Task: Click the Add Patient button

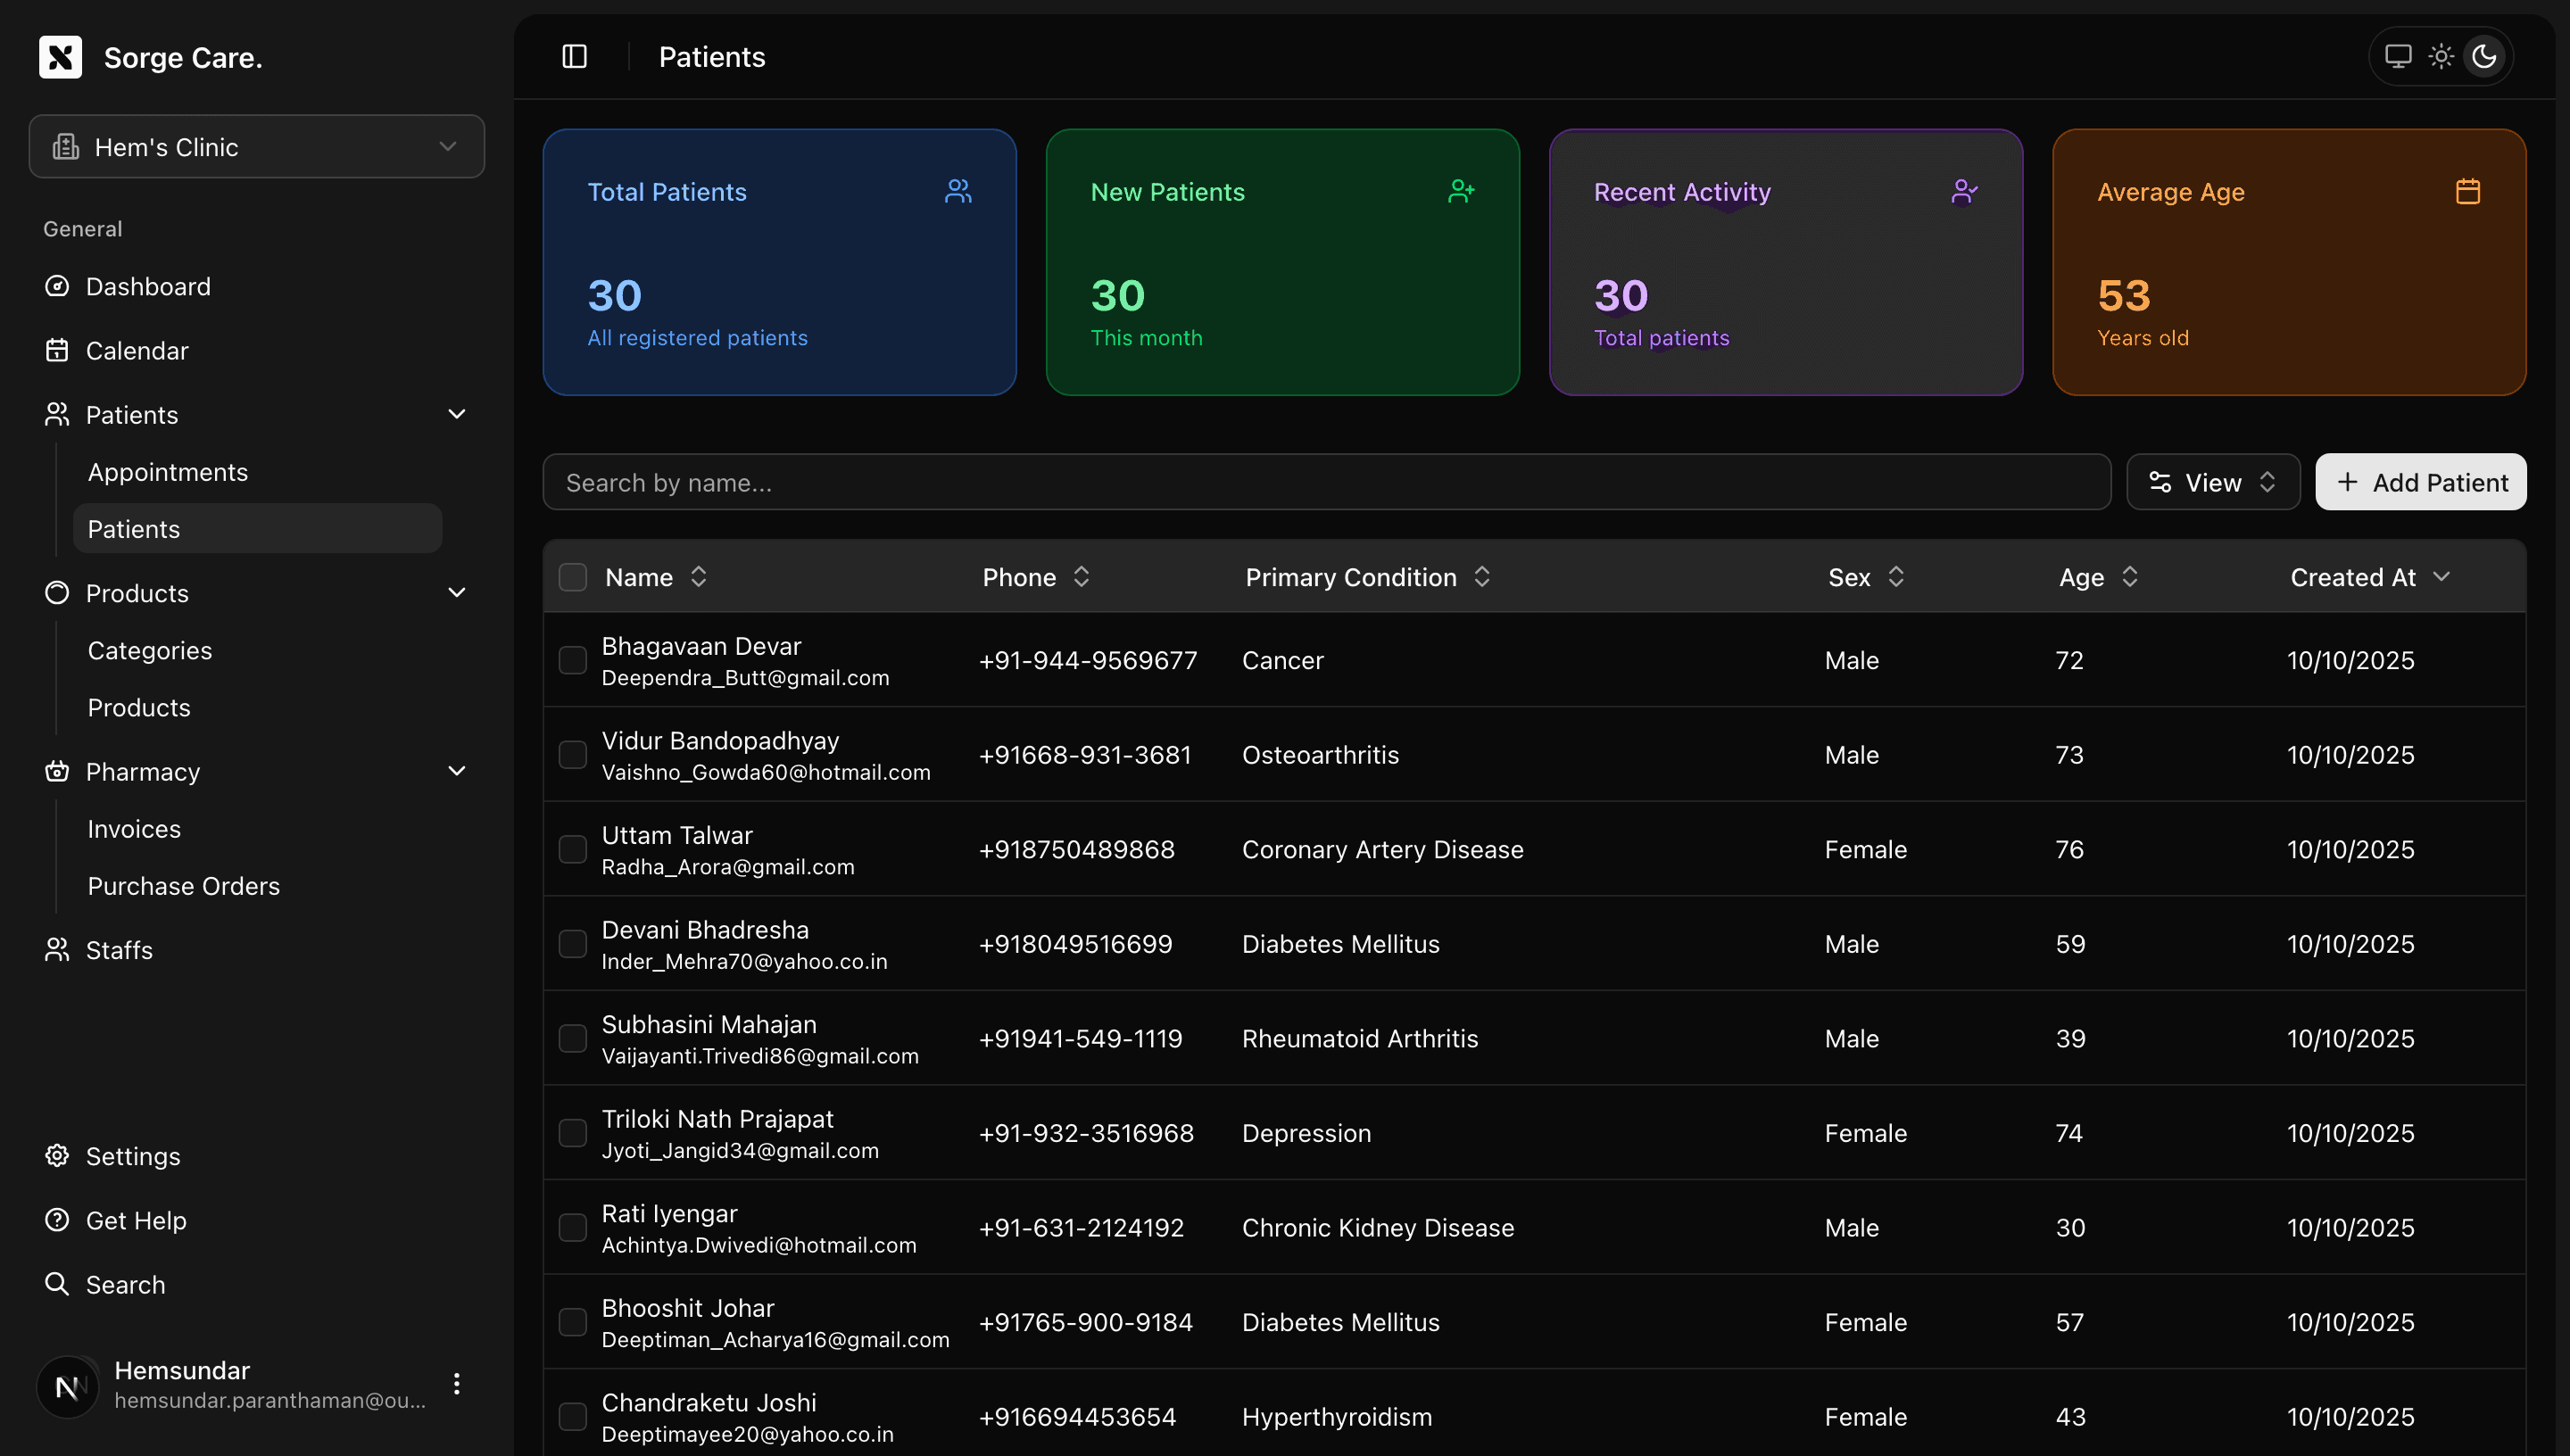Action: click(2421, 482)
